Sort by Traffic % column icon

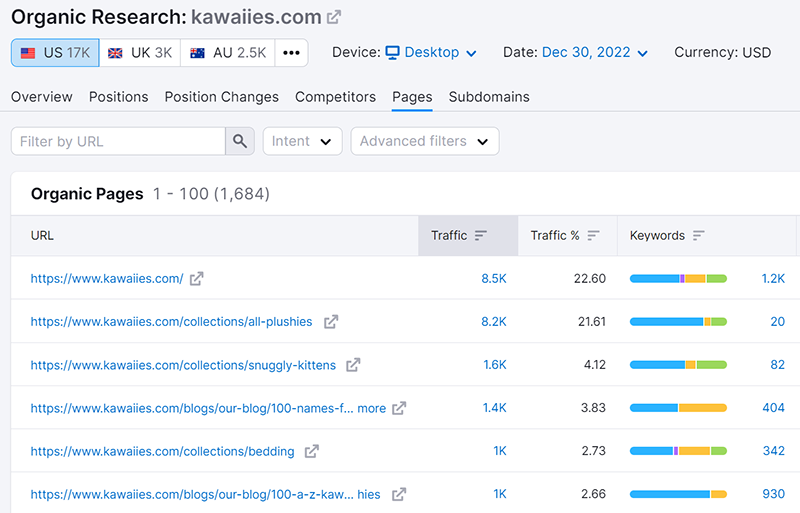point(593,235)
